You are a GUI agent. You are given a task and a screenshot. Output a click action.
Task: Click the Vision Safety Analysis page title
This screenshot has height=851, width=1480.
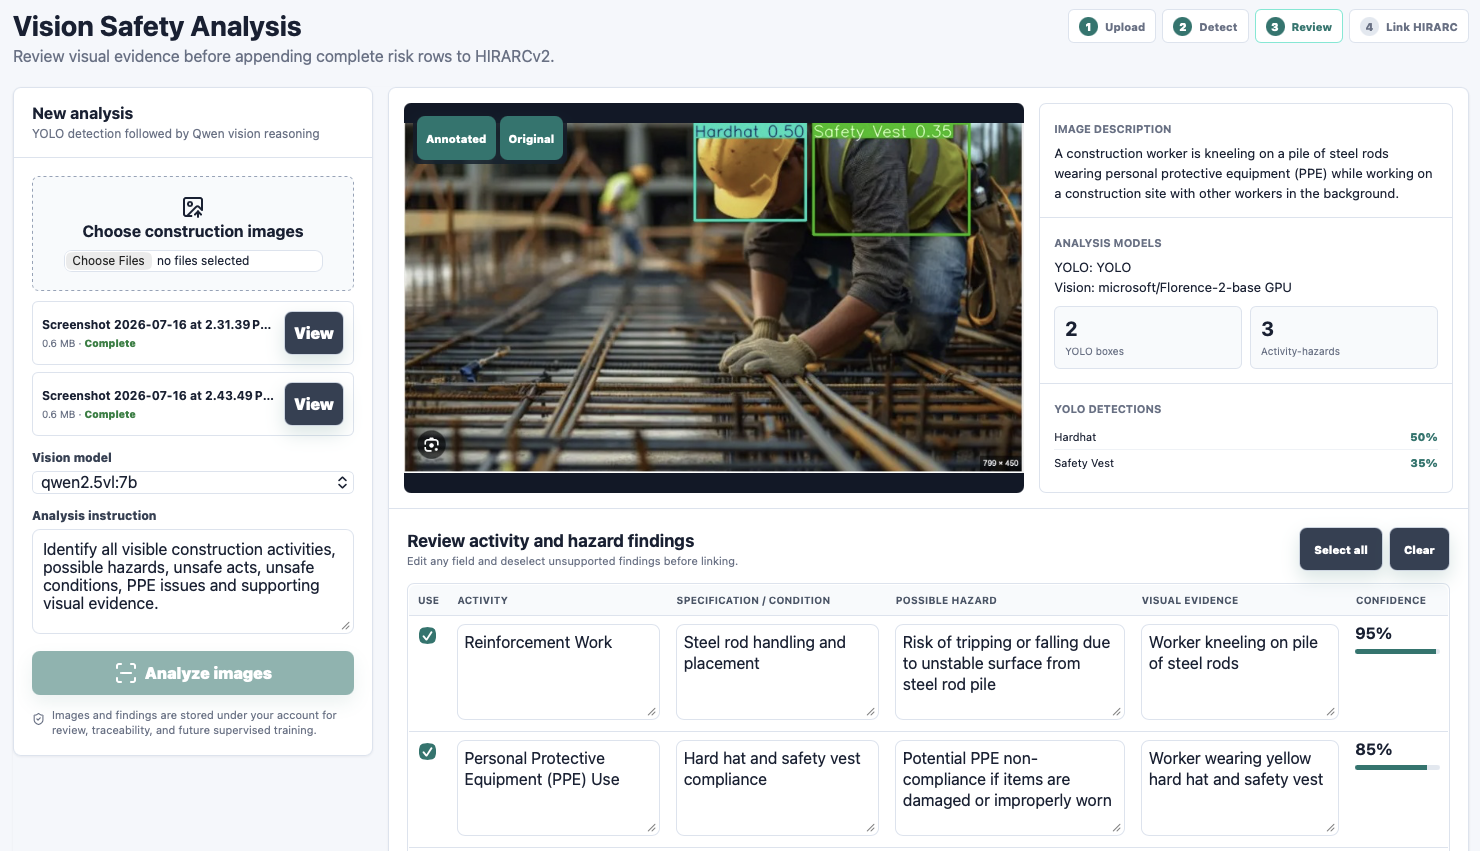[157, 27]
